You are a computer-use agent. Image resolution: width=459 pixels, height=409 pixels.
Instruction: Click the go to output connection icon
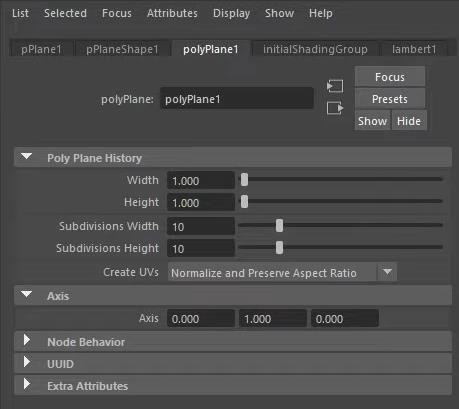coord(335,108)
